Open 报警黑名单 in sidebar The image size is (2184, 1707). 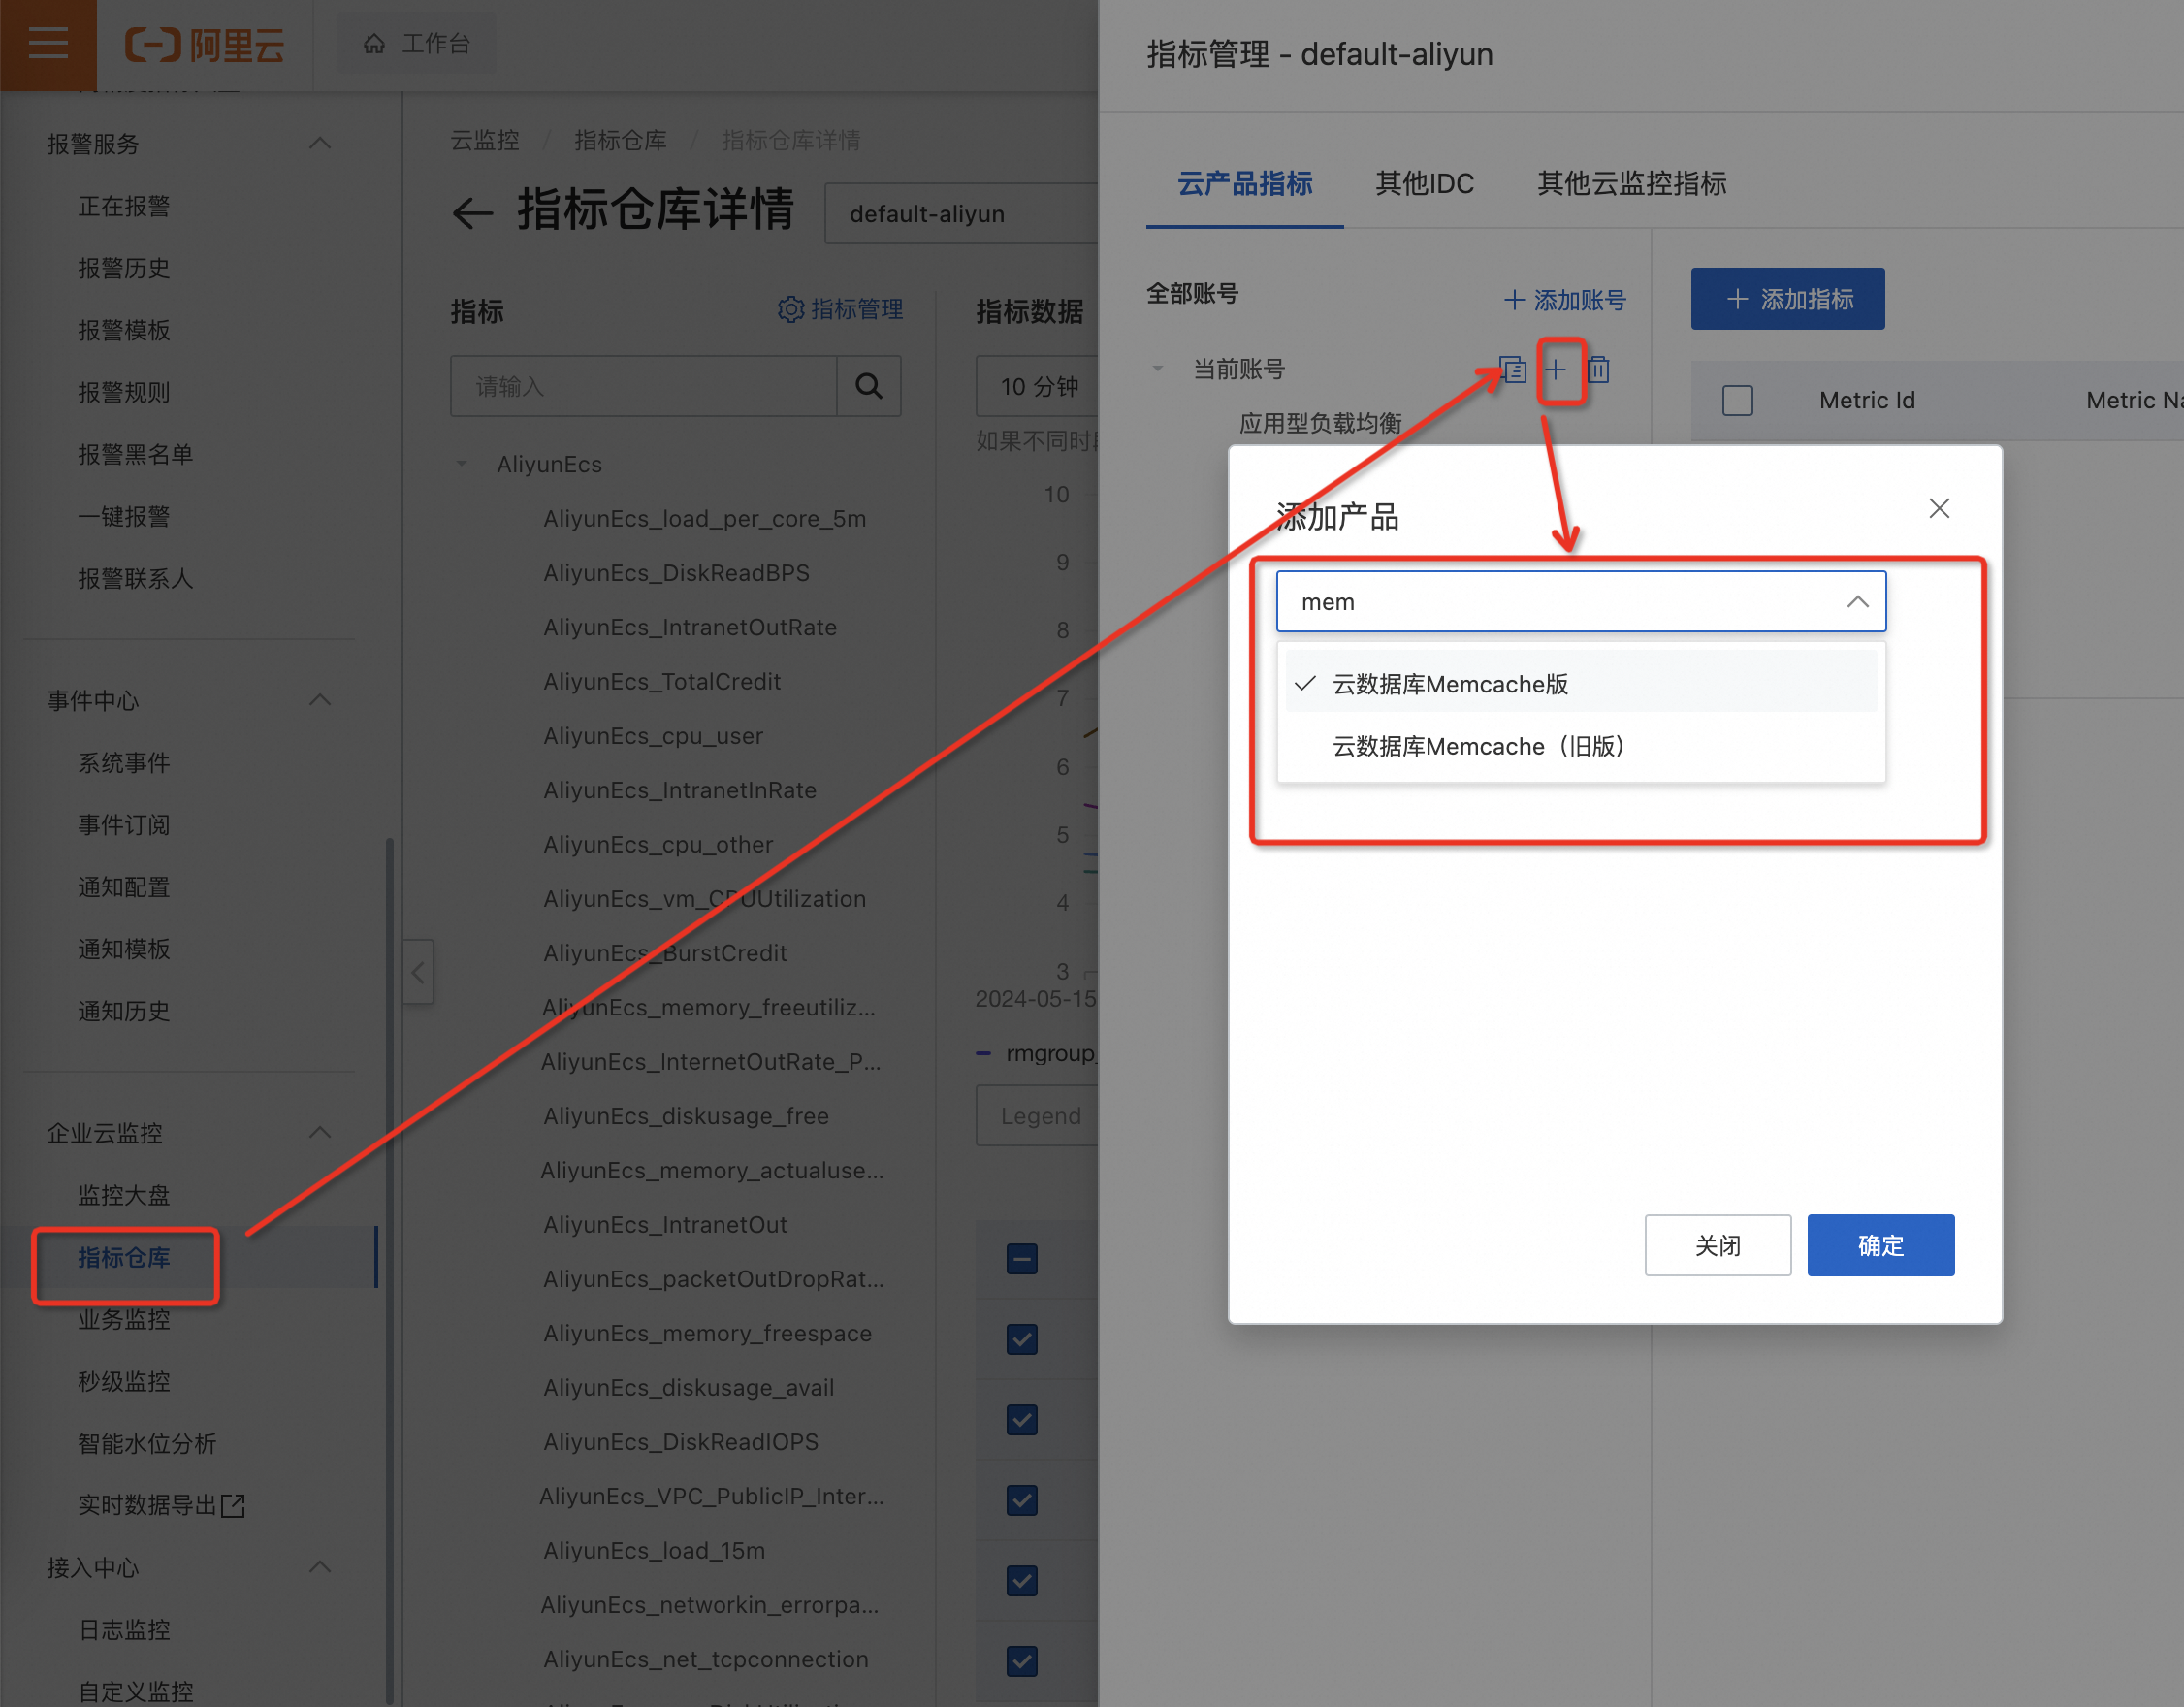(x=135, y=454)
